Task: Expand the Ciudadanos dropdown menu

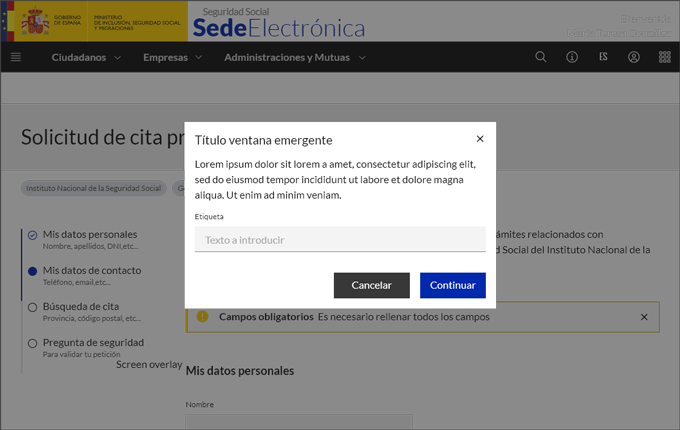Action: pos(86,57)
